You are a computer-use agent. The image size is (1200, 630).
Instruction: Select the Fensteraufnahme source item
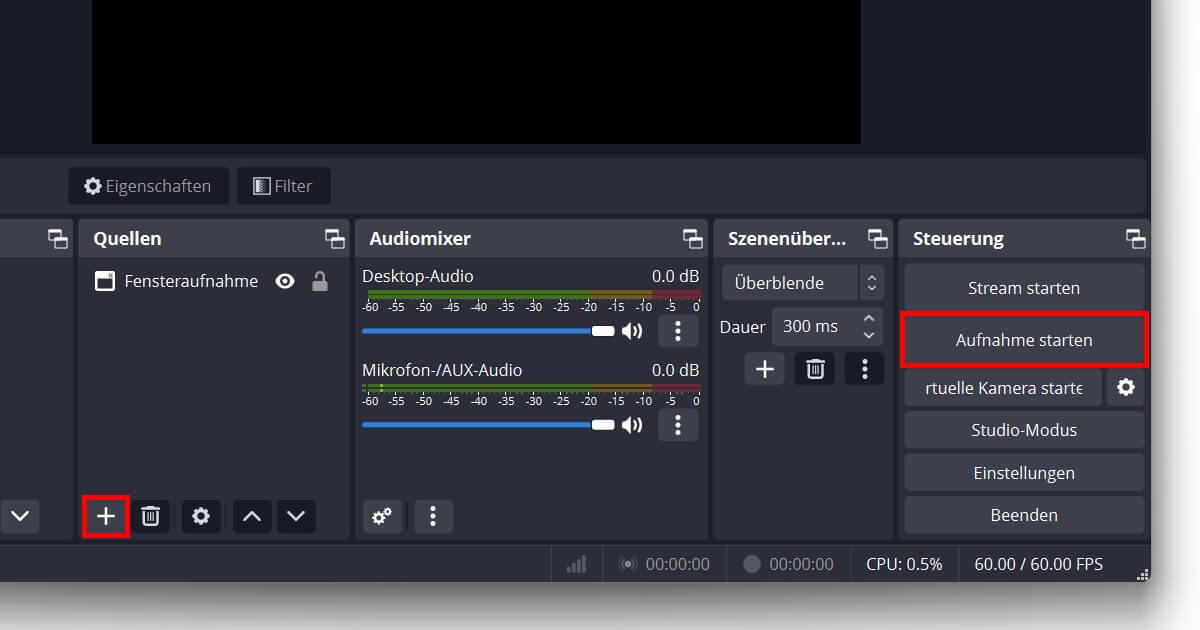190,282
